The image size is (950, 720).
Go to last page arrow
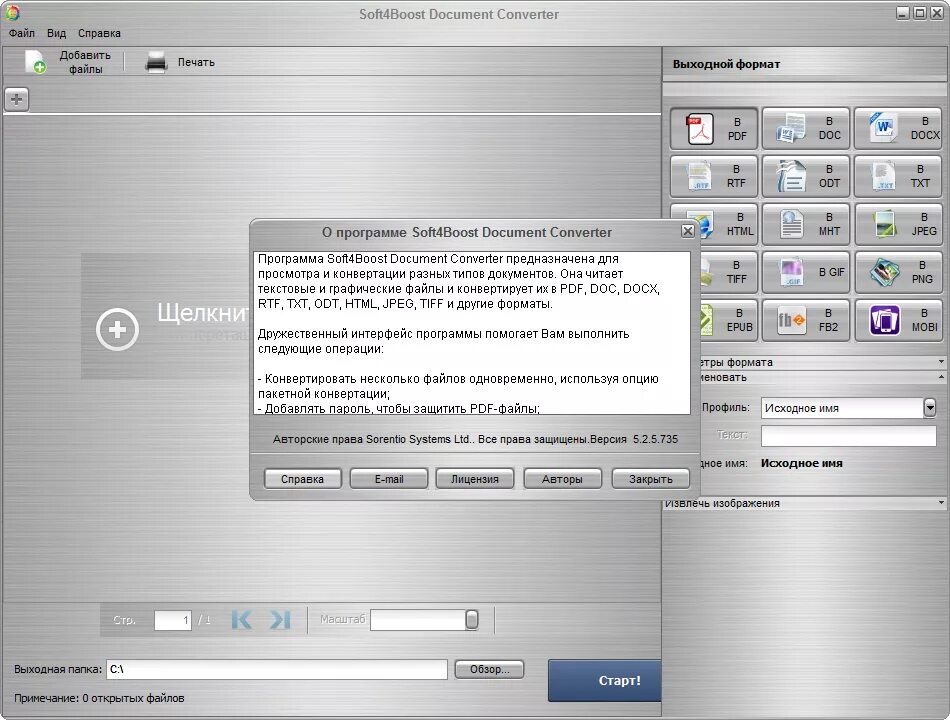click(281, 619)
